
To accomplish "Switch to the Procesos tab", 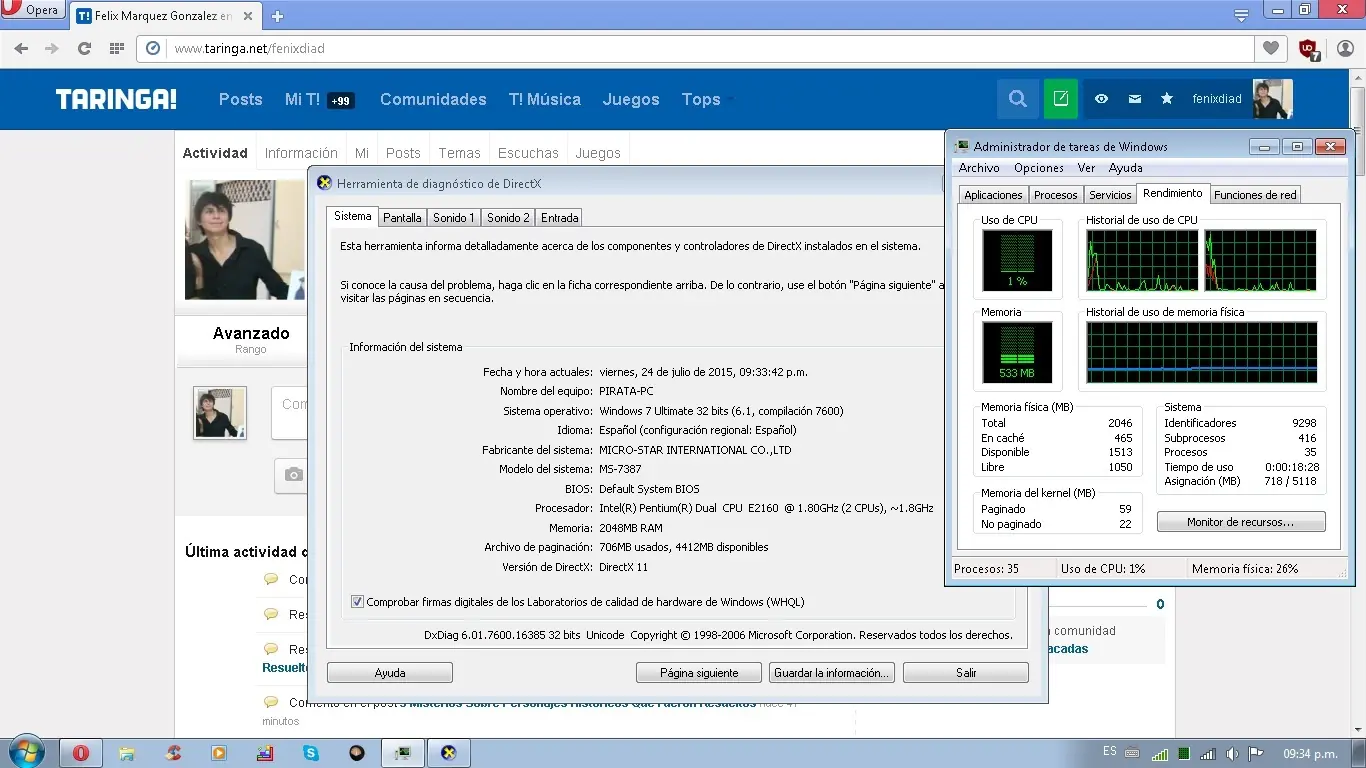I will [1056, 195].
